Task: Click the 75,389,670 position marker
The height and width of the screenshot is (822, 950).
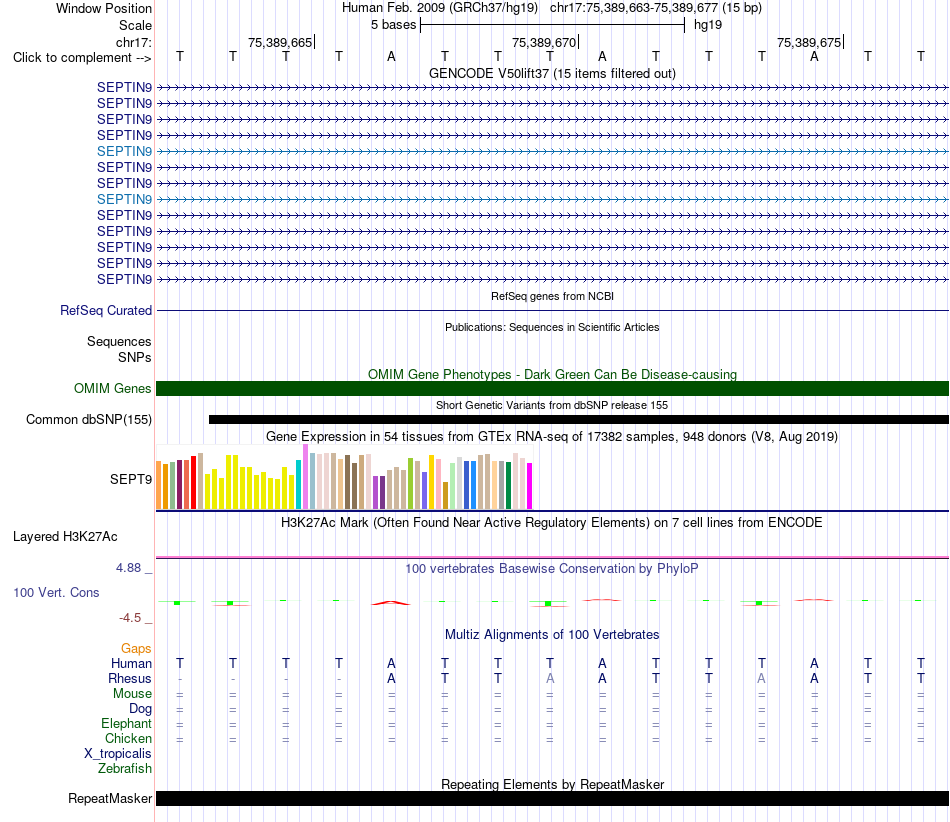Action: click(x=545, y=42)
